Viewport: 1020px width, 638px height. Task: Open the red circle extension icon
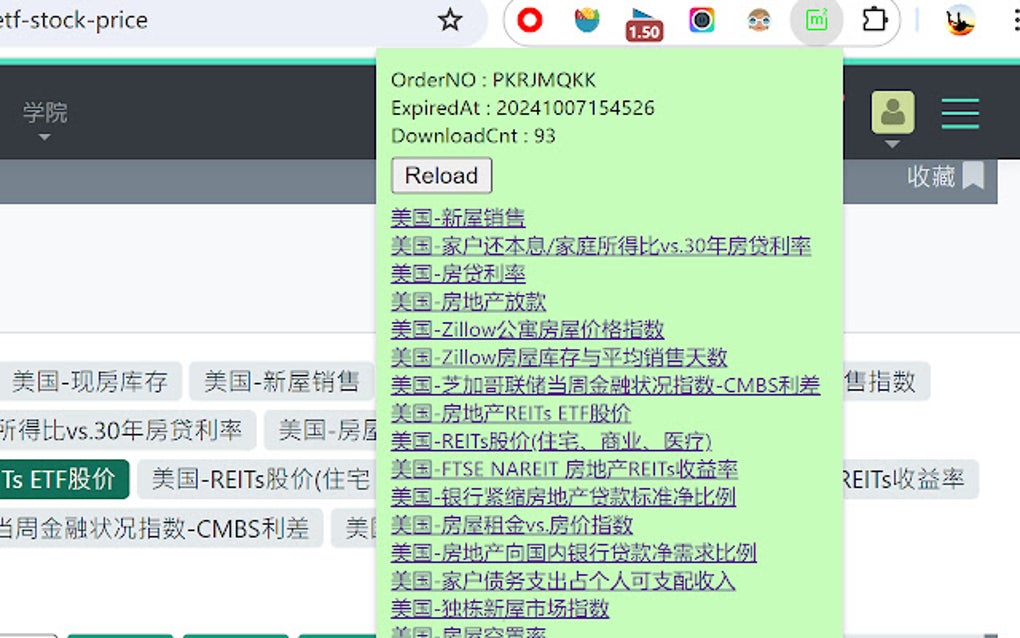tap(530, 20)
